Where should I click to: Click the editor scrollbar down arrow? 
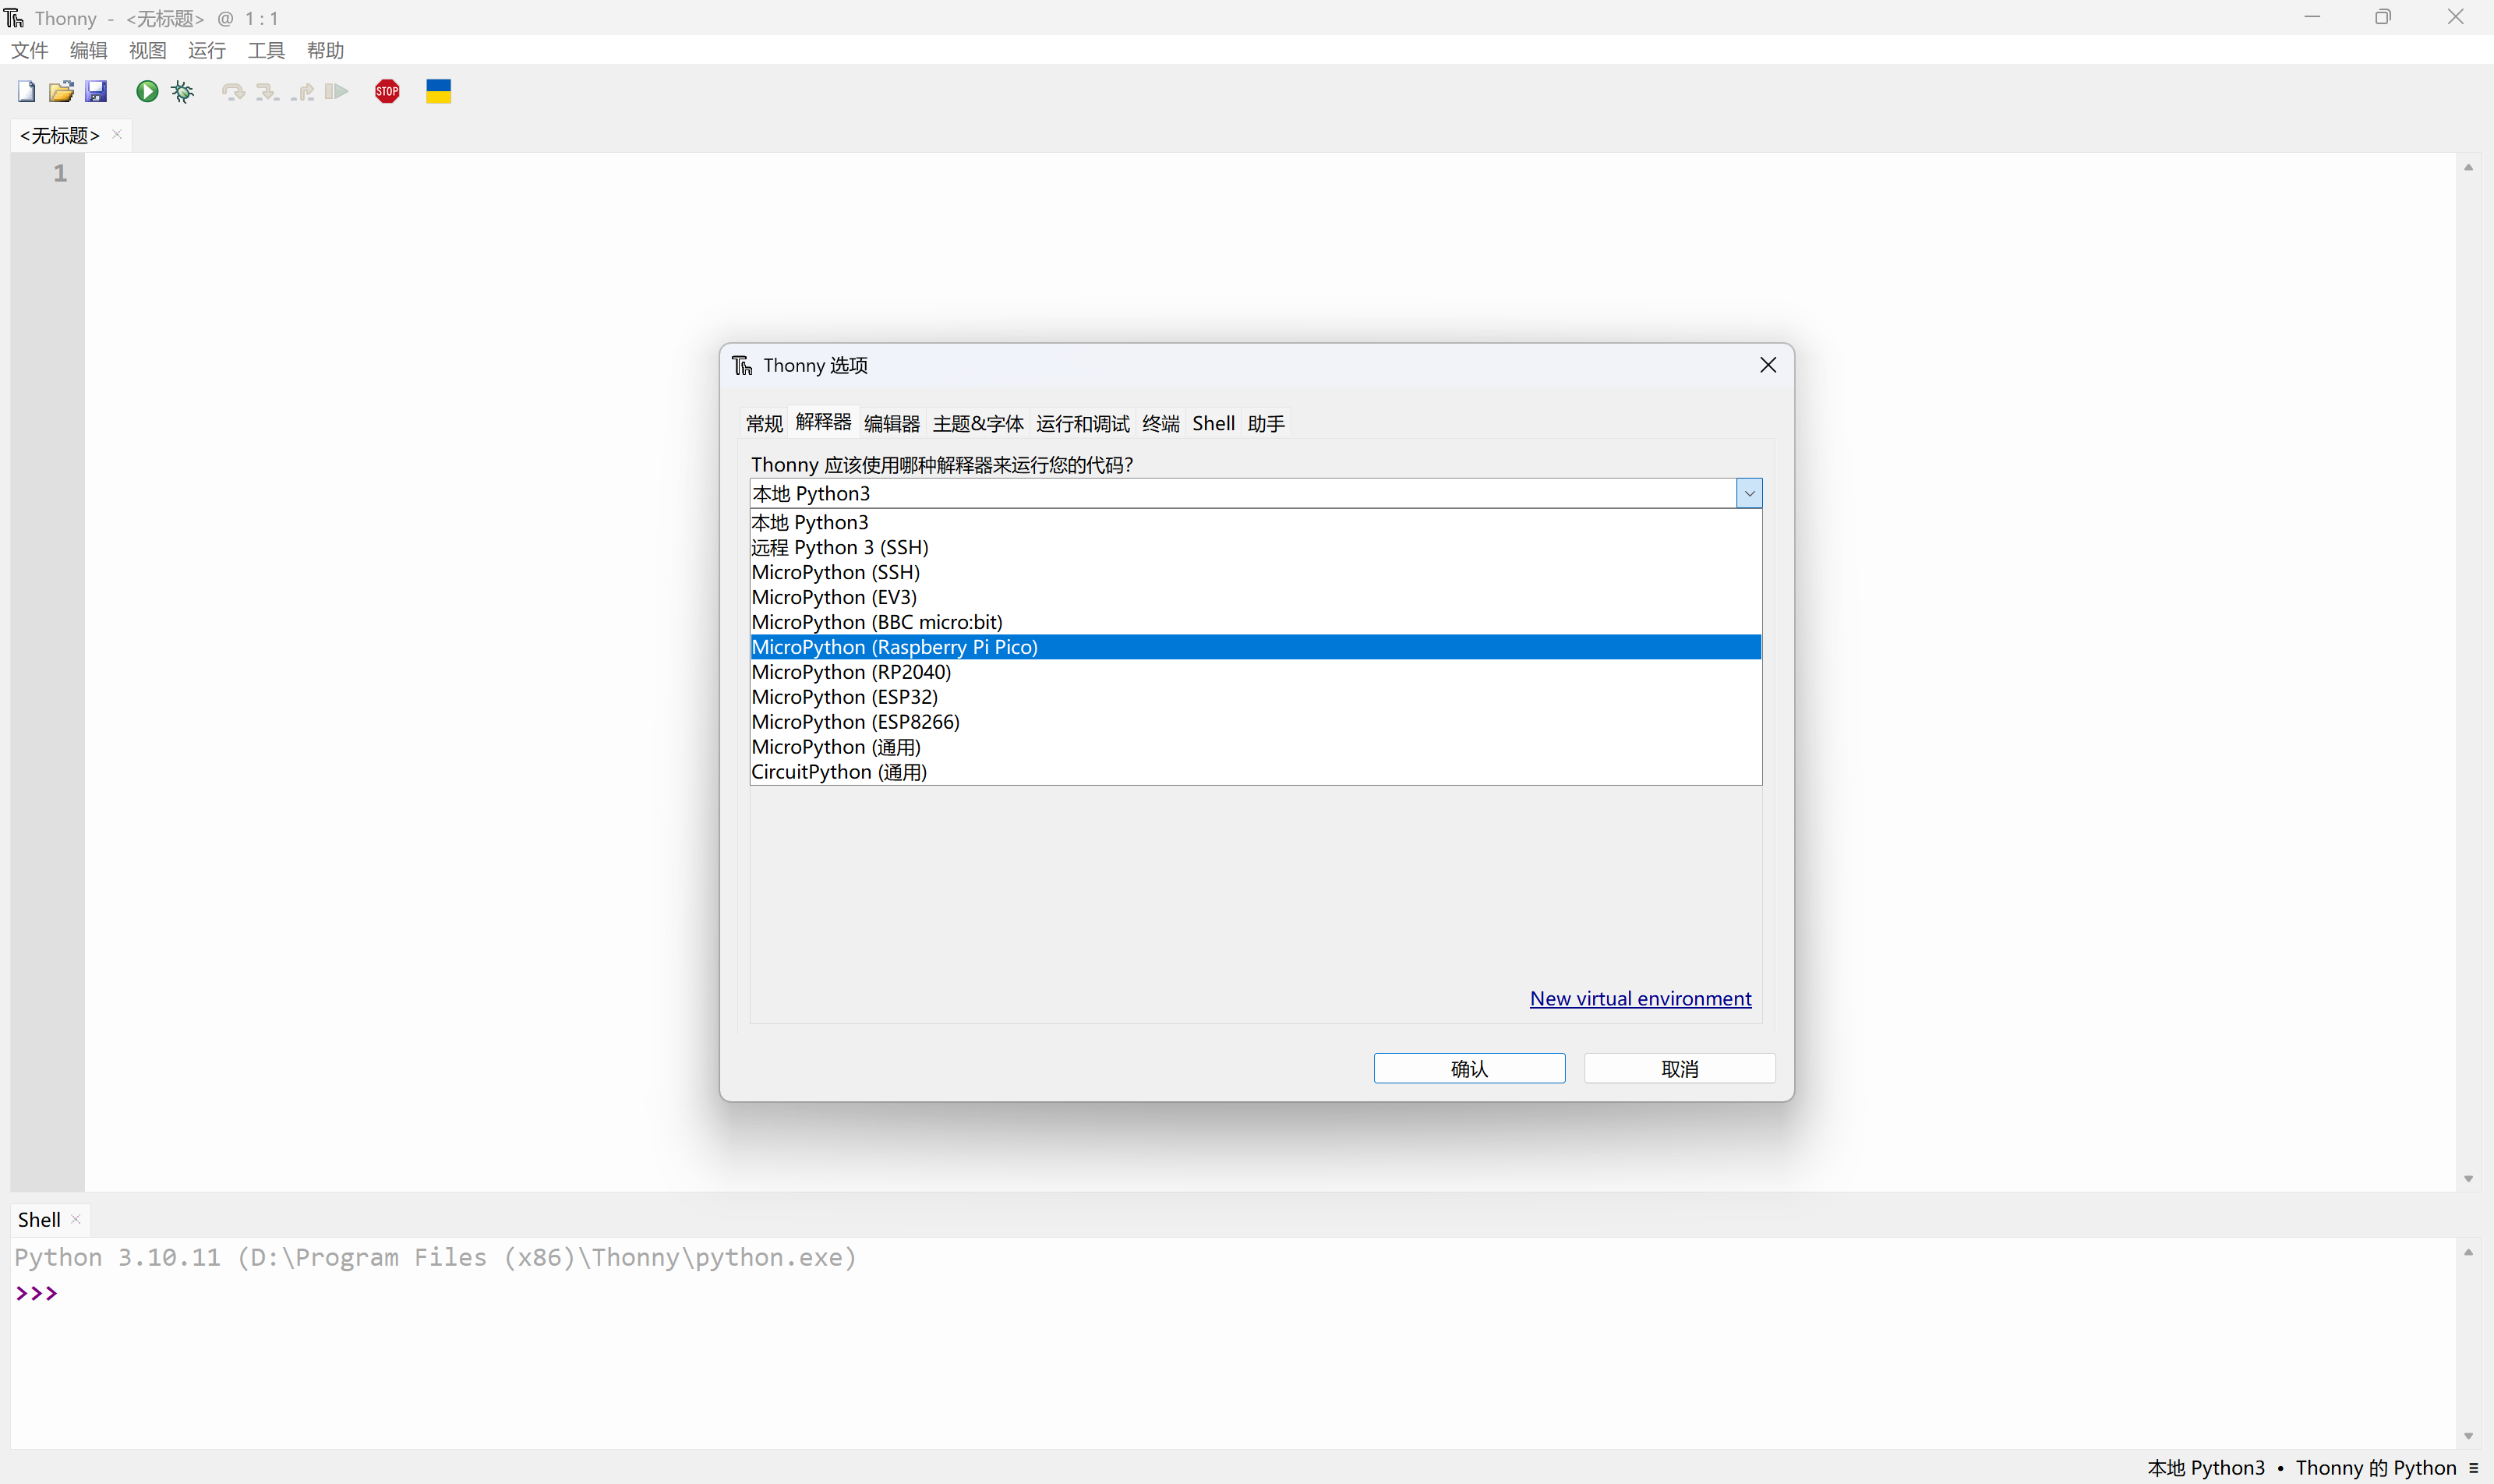(2468, 1179)
